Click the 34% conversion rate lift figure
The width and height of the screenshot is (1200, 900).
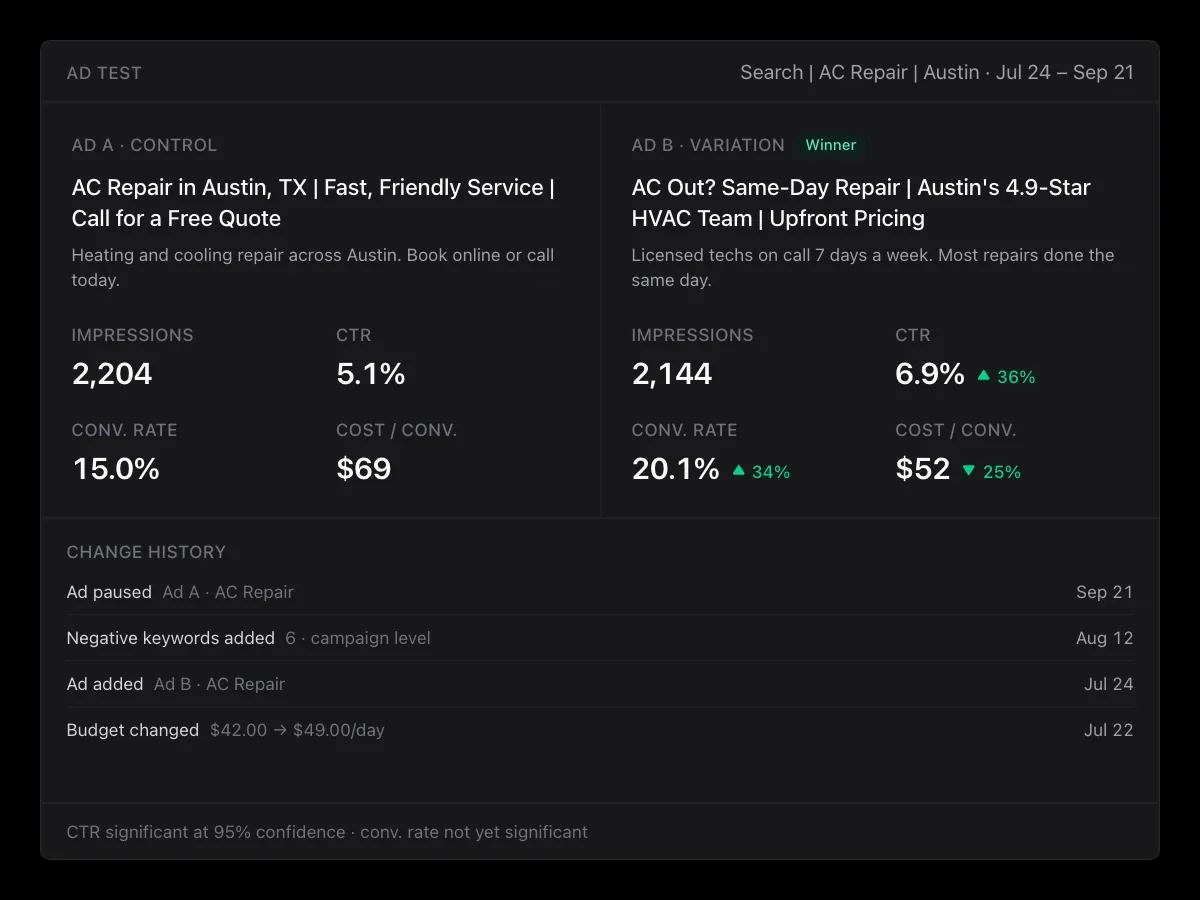[x=771, y=472]
